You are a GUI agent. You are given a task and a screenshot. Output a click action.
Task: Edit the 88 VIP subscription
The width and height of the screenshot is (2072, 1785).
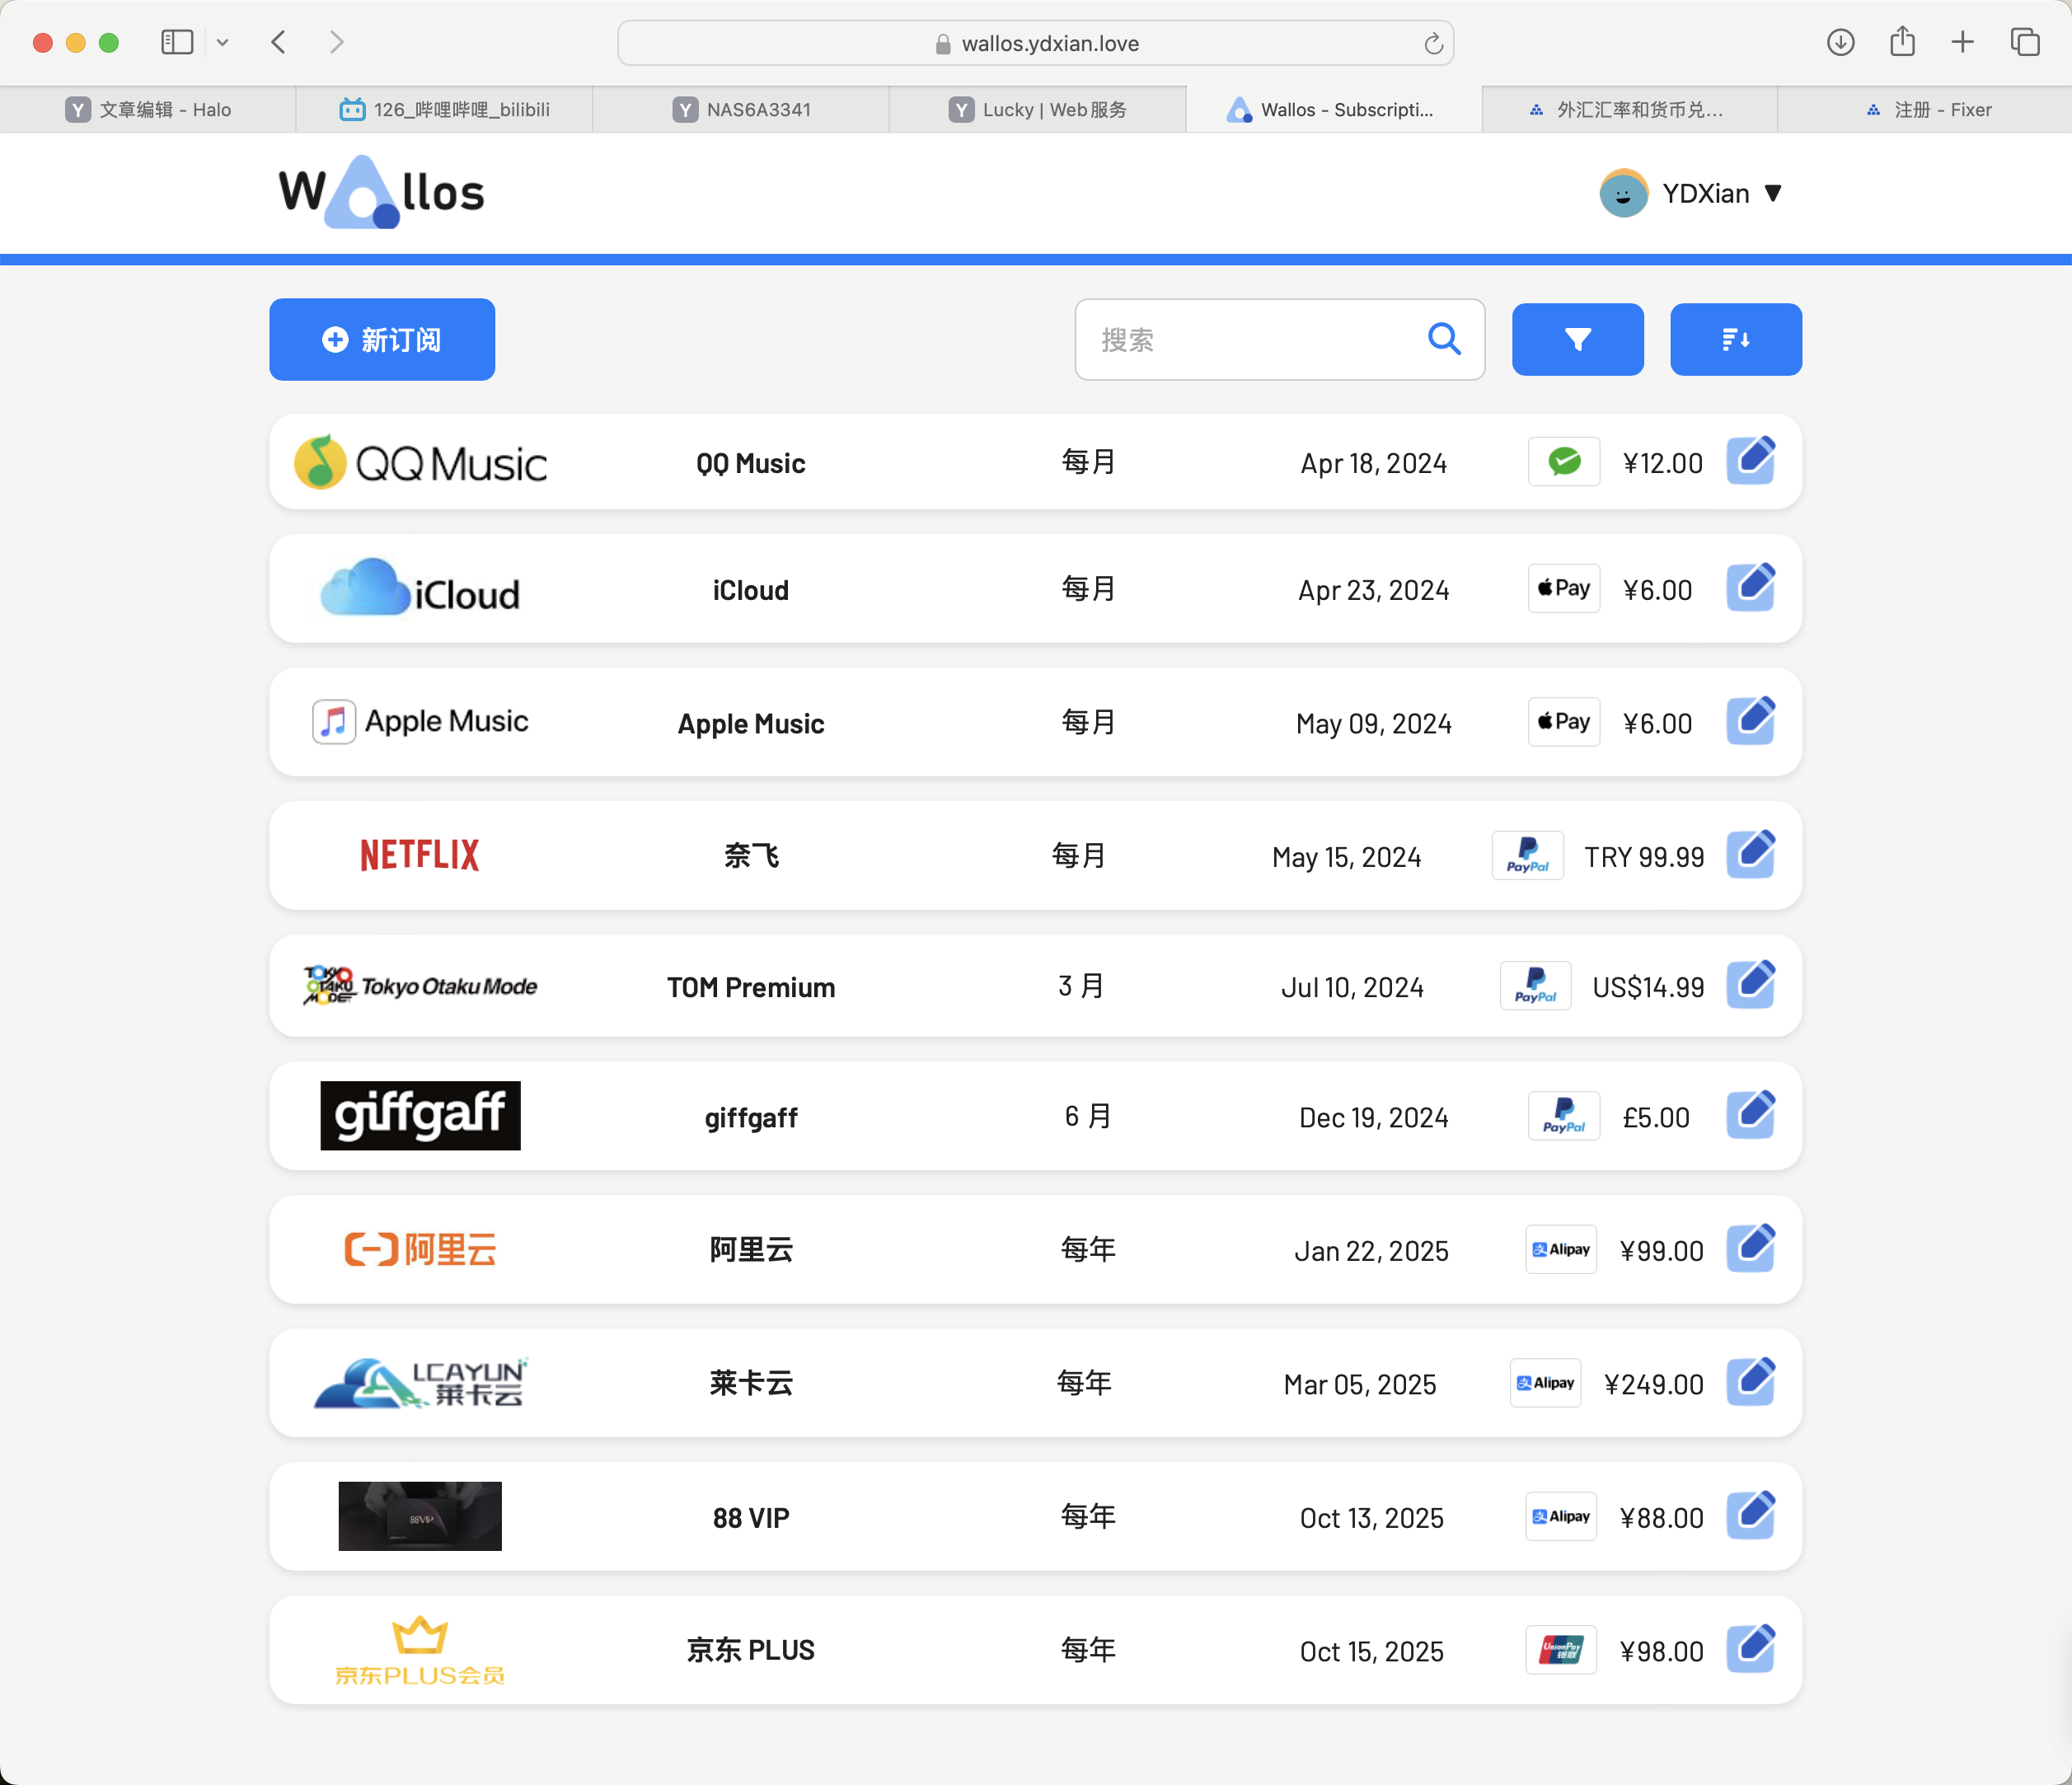tap(1750, 1516)
